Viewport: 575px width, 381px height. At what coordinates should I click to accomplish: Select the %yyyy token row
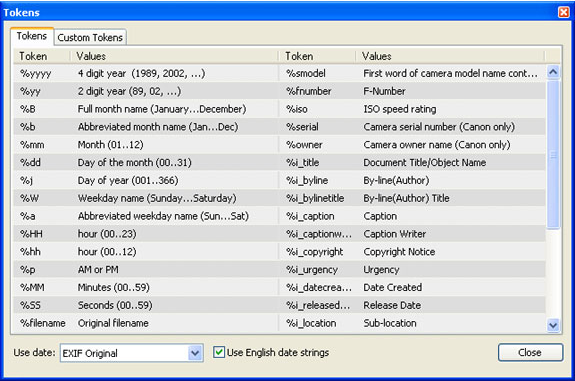[x=145, y=73]
